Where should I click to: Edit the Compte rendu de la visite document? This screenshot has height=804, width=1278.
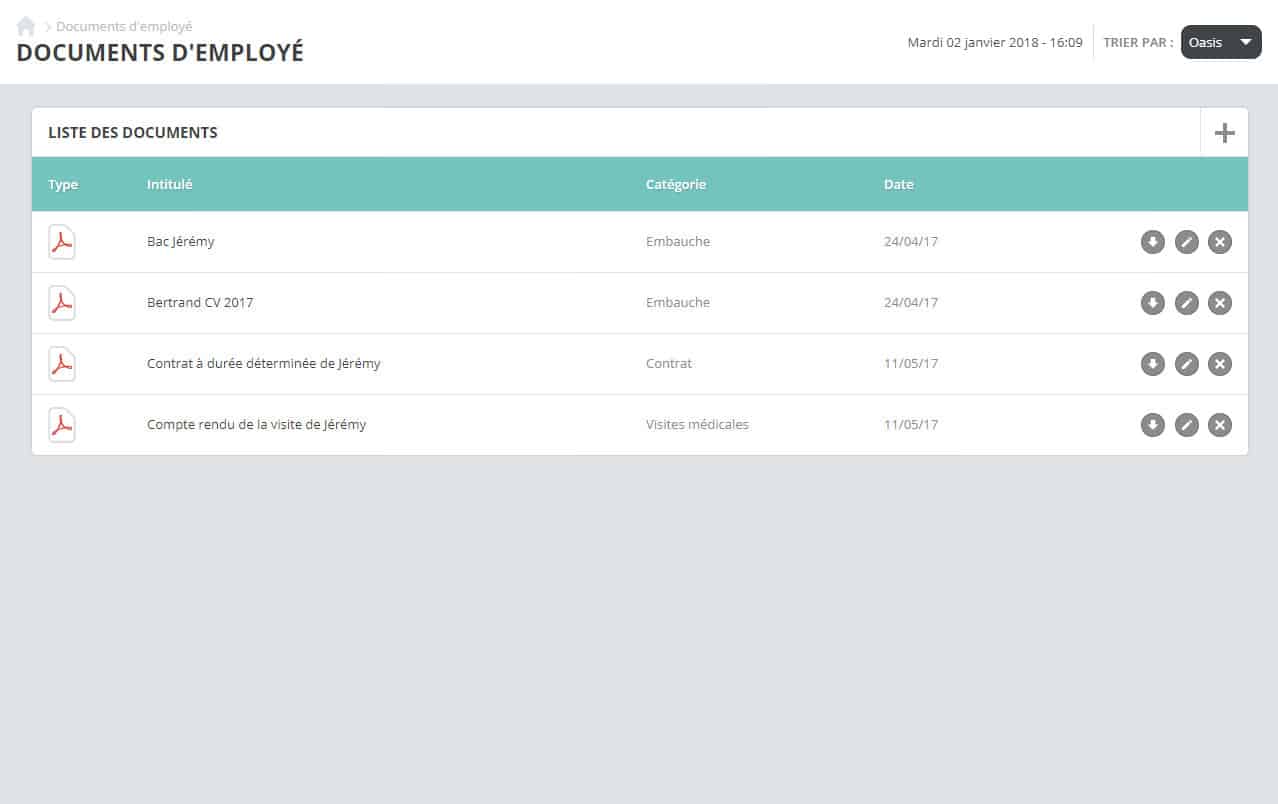tap(1186, 425)
